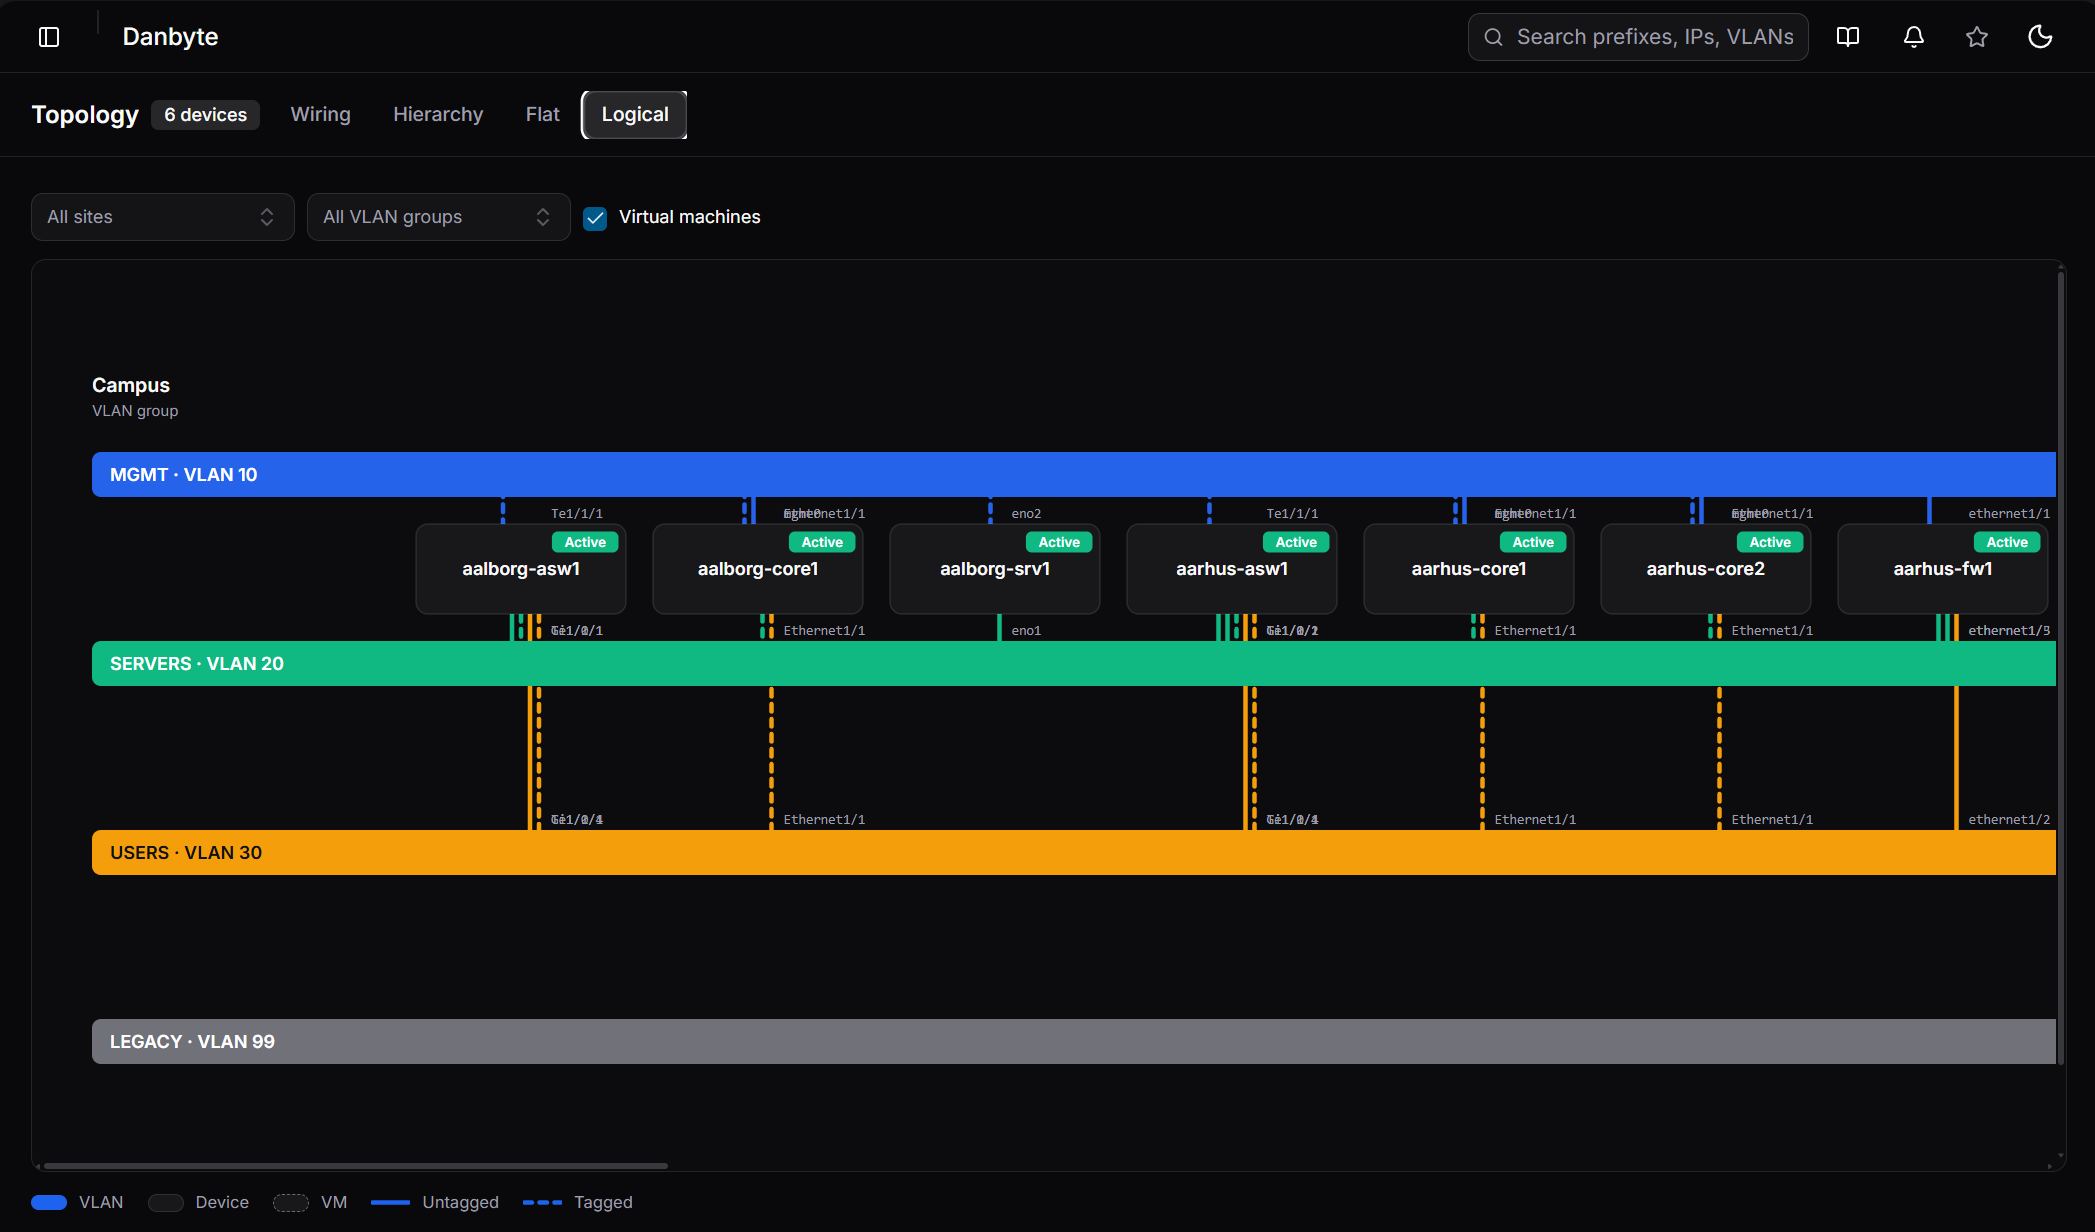Focus the search prefixes, IPs, VLANs field
Viewport: 2095px width, 1232px height.
[x=1638, y=37]
